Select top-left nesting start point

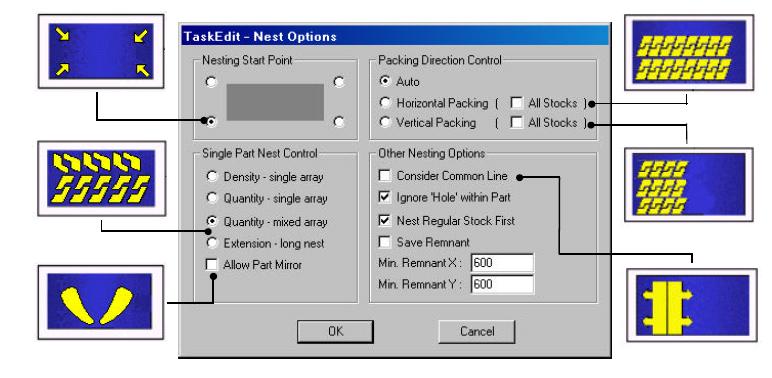pos(211,82)
